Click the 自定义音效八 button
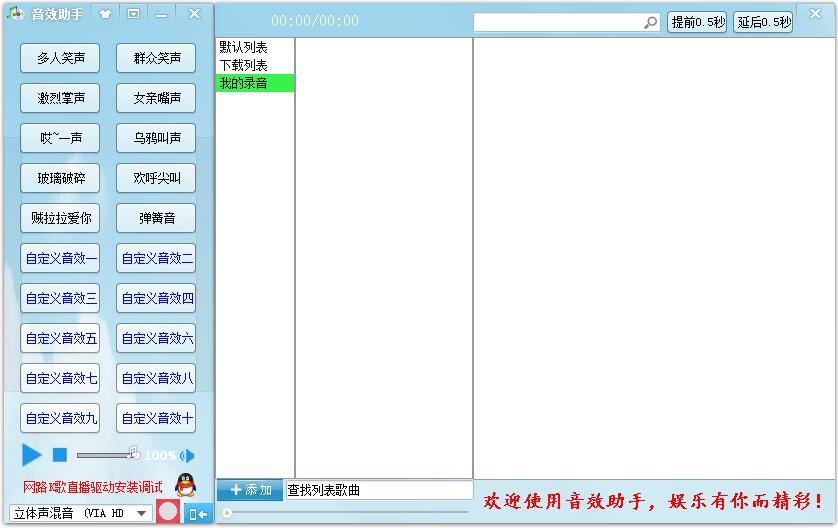Viewport: 838px width, 528px height. 156,378
